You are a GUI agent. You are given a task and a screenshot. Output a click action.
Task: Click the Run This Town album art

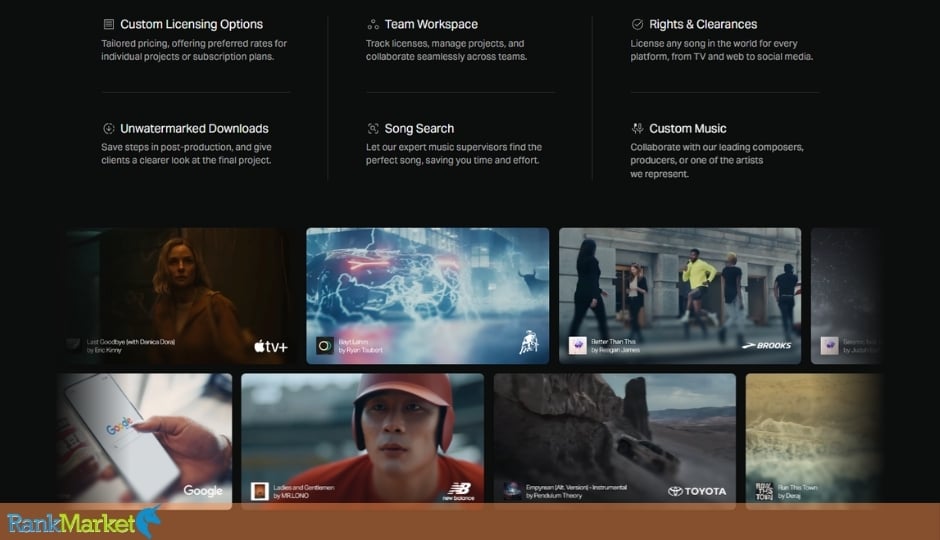(764, 491)
